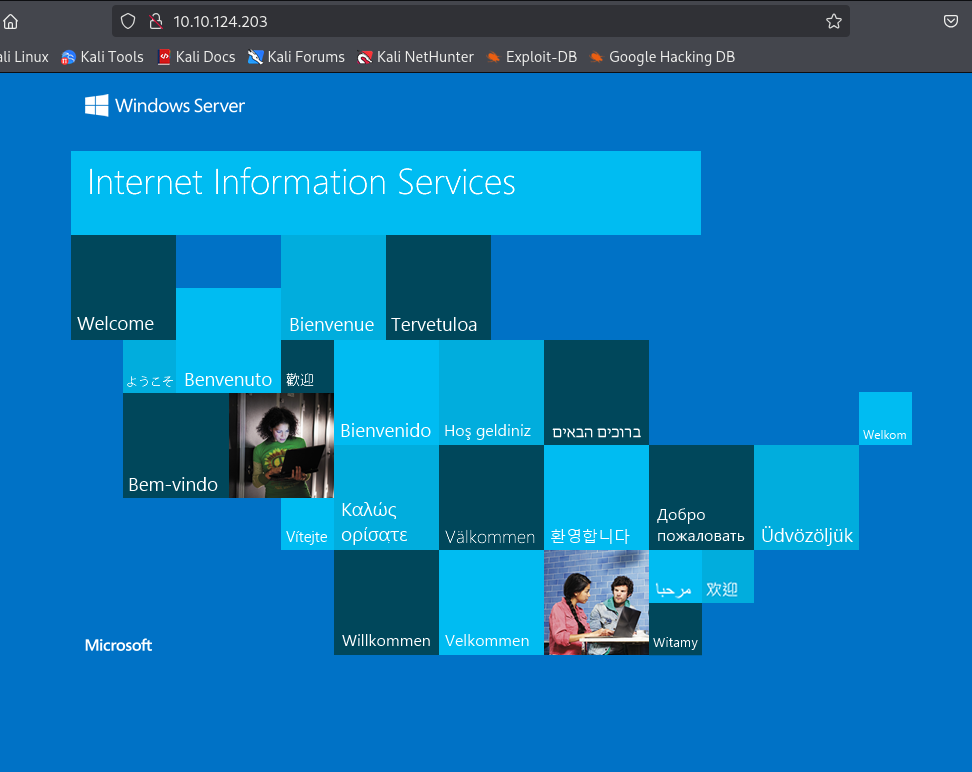Click the Google Hacking DB favicon

pos(596,57)
